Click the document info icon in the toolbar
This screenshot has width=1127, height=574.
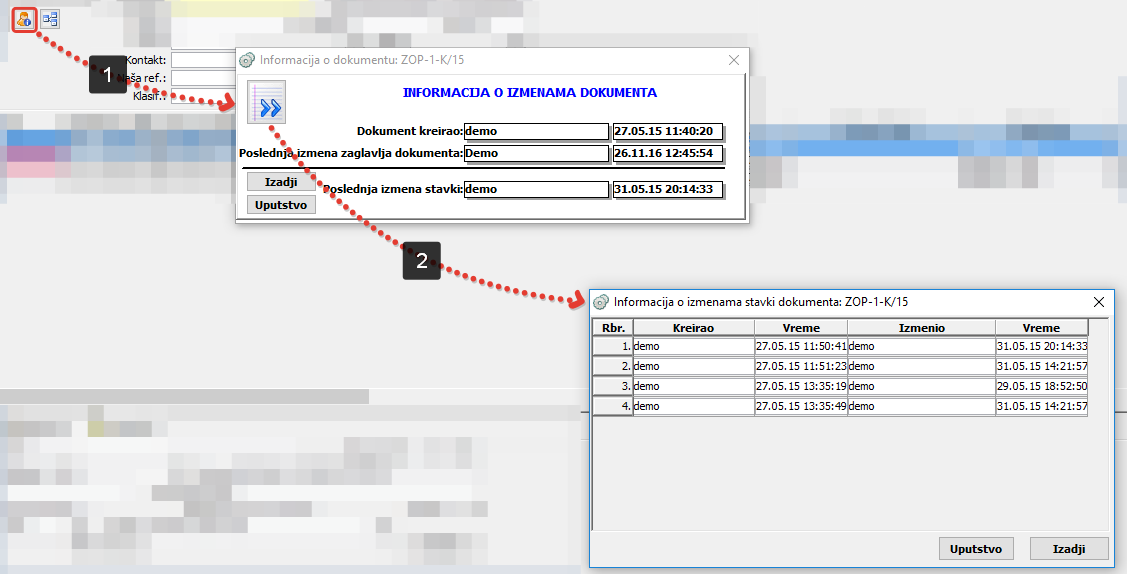pos(25,18)
